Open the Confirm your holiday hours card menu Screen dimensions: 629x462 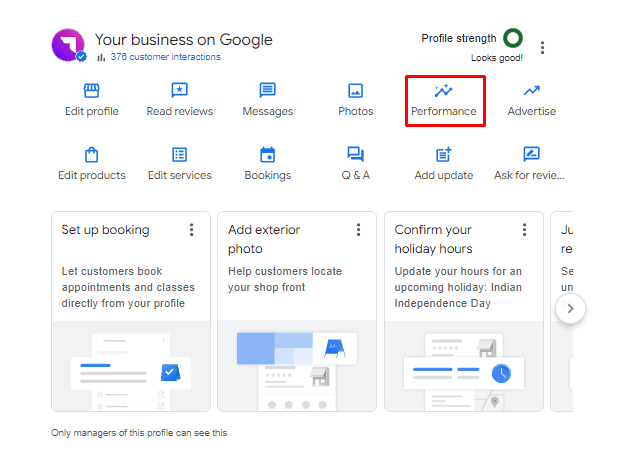[x=524, y=230]
